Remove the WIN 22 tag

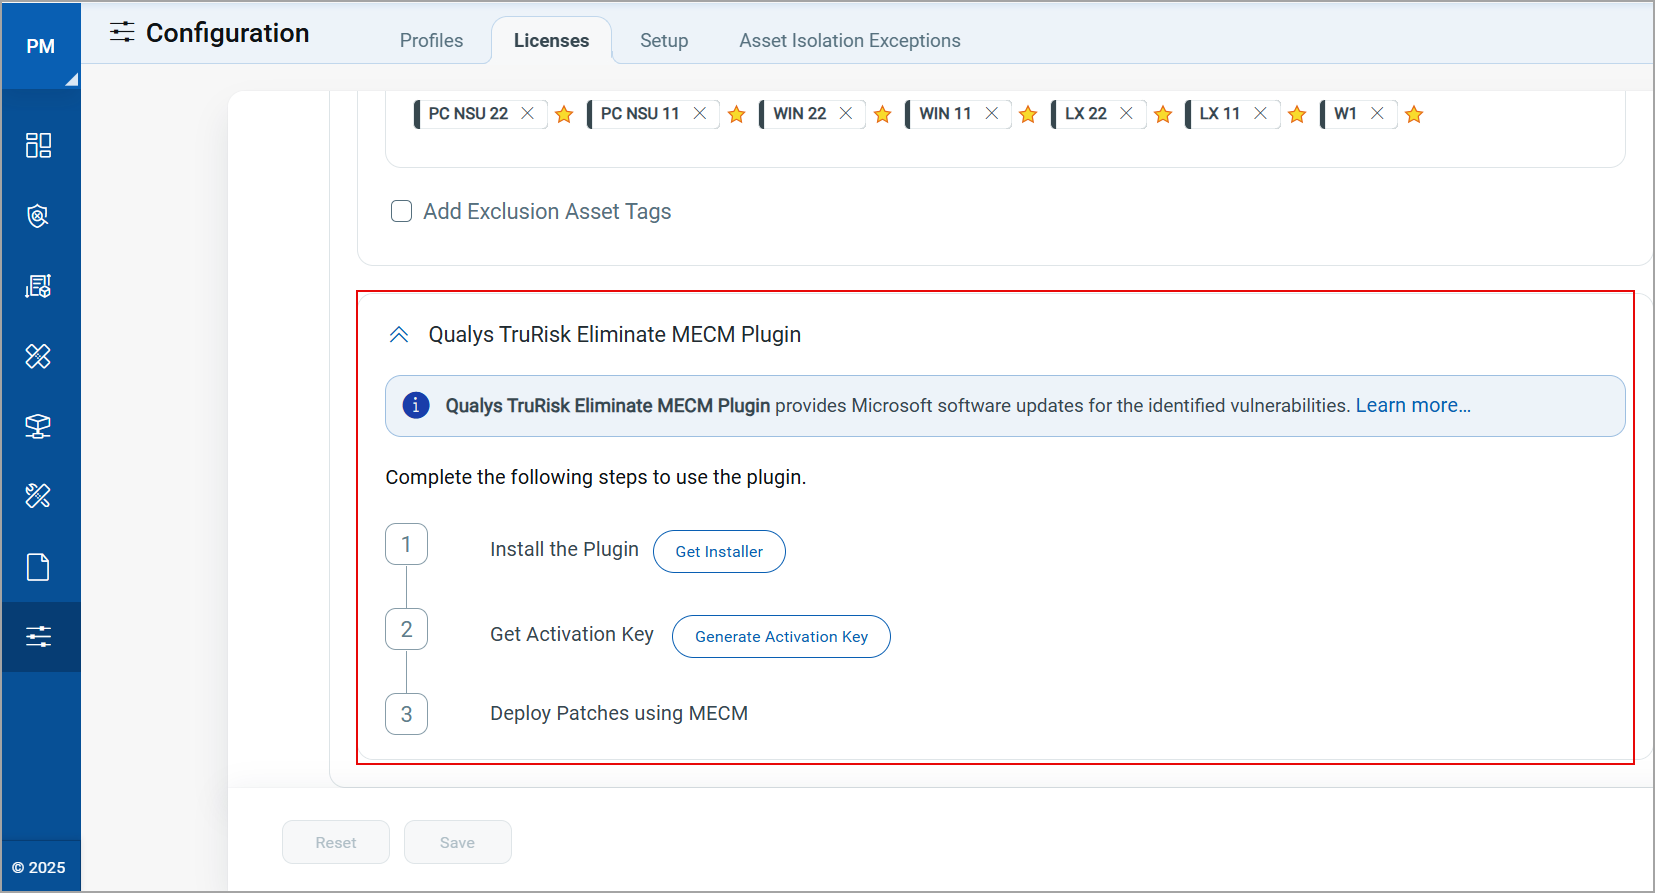coord(846,113)
